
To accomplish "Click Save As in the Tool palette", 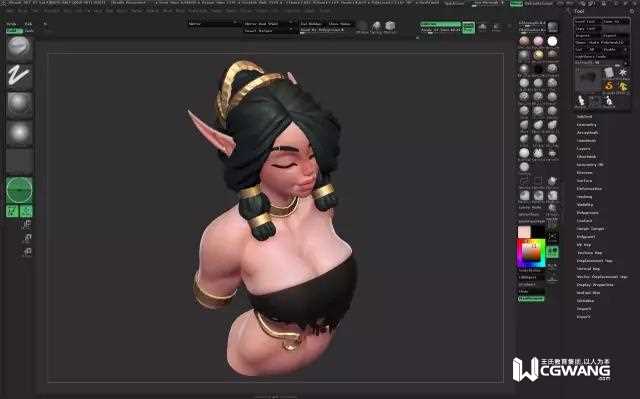I will coord(616,21).
